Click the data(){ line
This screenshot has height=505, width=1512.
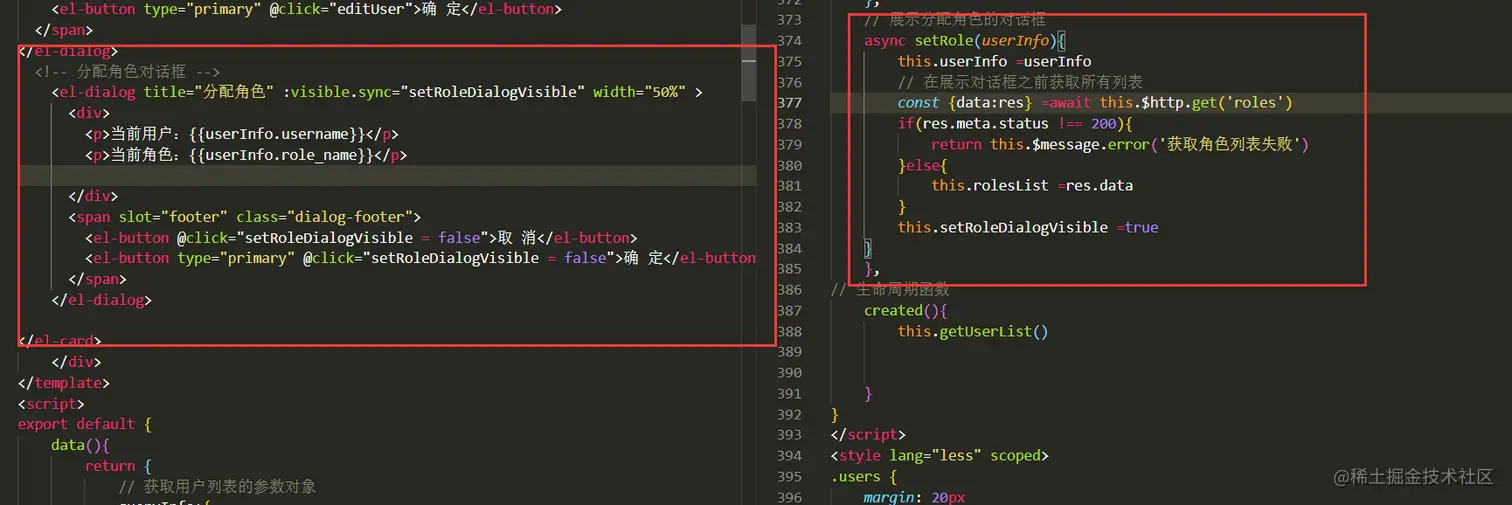pyautogui.click(x=80, y=445)
